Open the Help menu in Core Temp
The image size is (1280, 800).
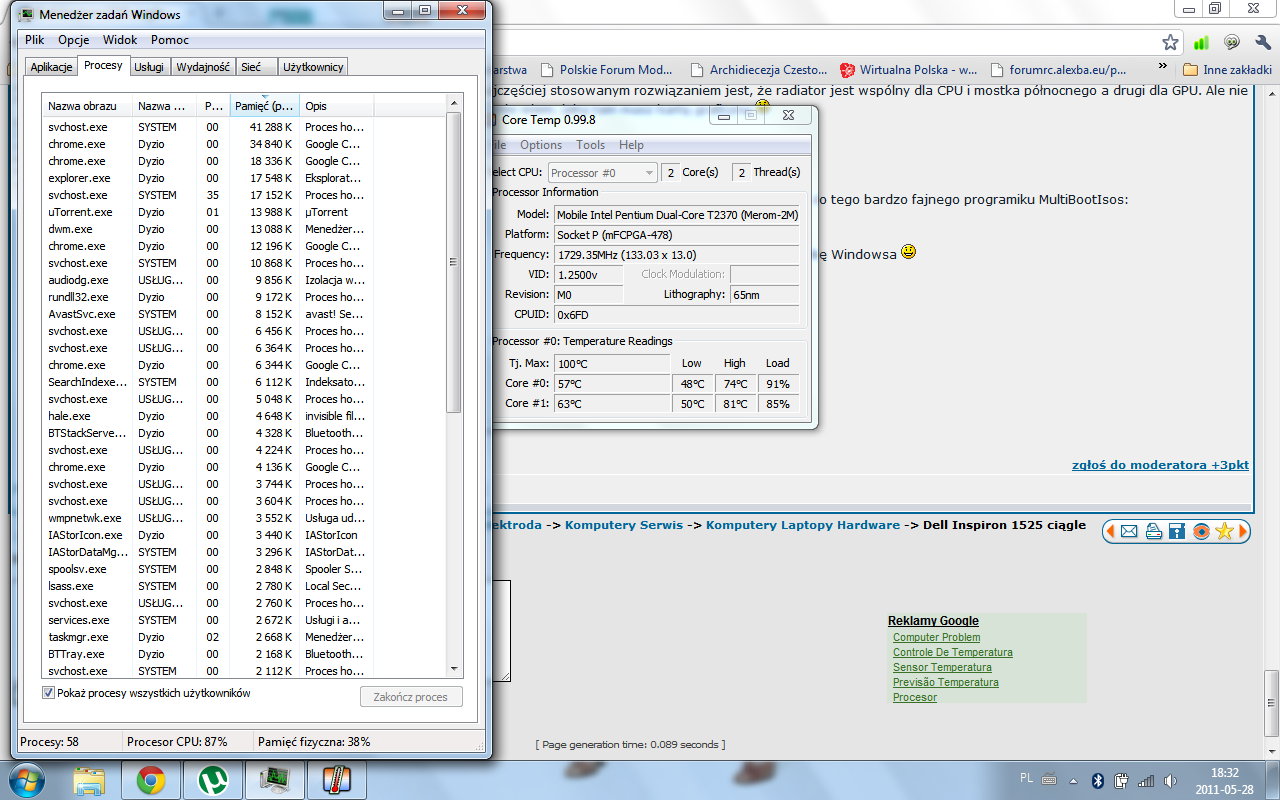pyautogui.click(x=632, y=145)
